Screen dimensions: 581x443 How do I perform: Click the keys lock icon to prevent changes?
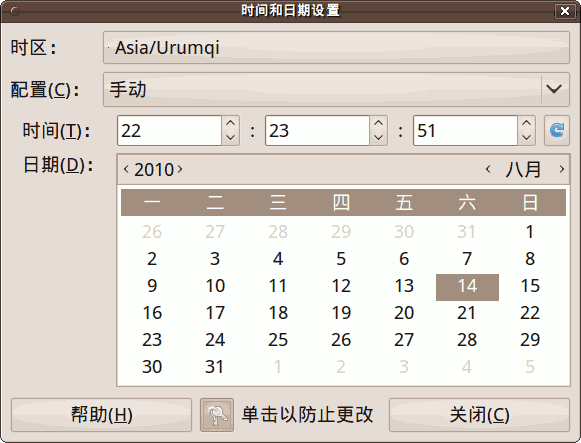[217, 415]
